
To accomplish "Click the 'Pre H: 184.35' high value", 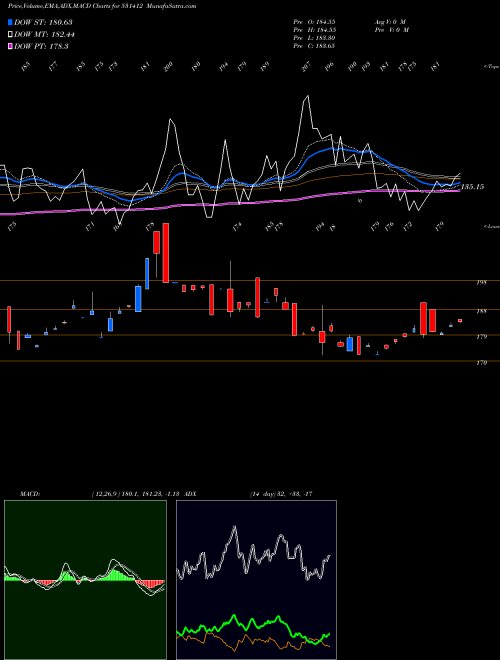I will coord(314,30).
